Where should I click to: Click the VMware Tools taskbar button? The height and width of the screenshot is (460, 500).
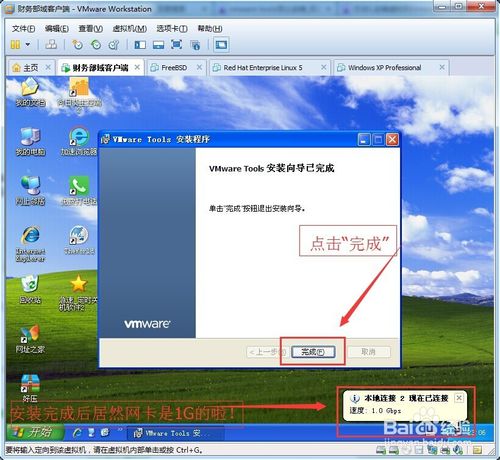176,433
